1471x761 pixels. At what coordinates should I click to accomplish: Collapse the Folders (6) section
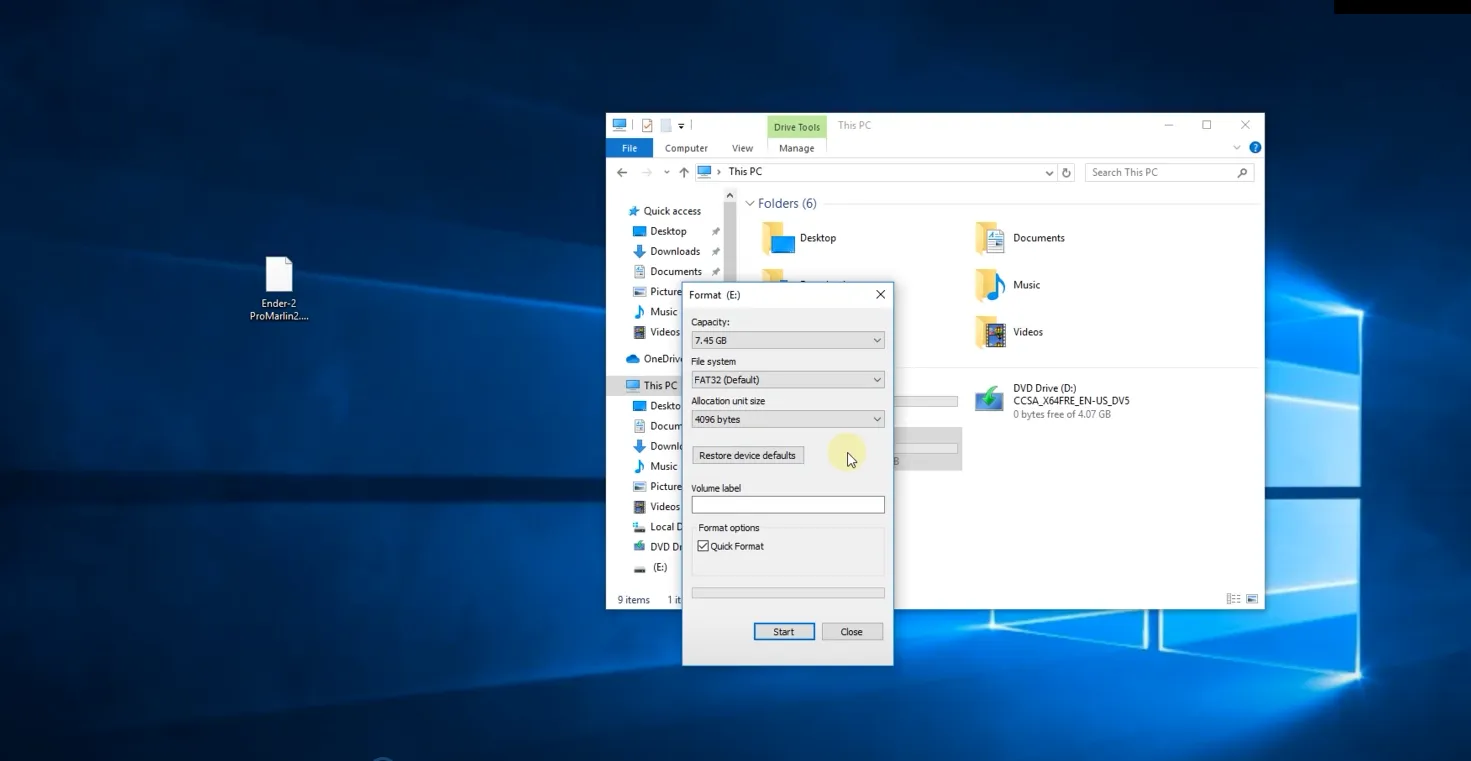pos(750,204)
